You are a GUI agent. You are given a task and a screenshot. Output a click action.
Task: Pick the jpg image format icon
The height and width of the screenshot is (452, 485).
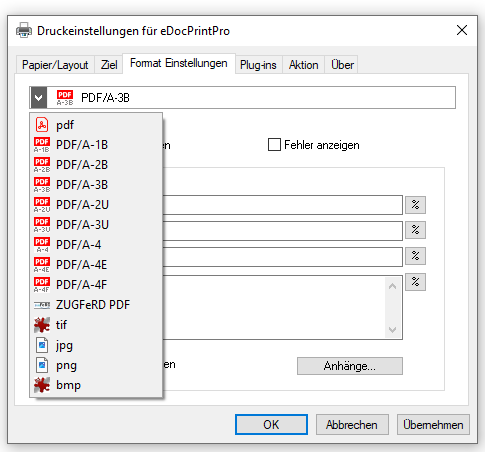point(42,345)
